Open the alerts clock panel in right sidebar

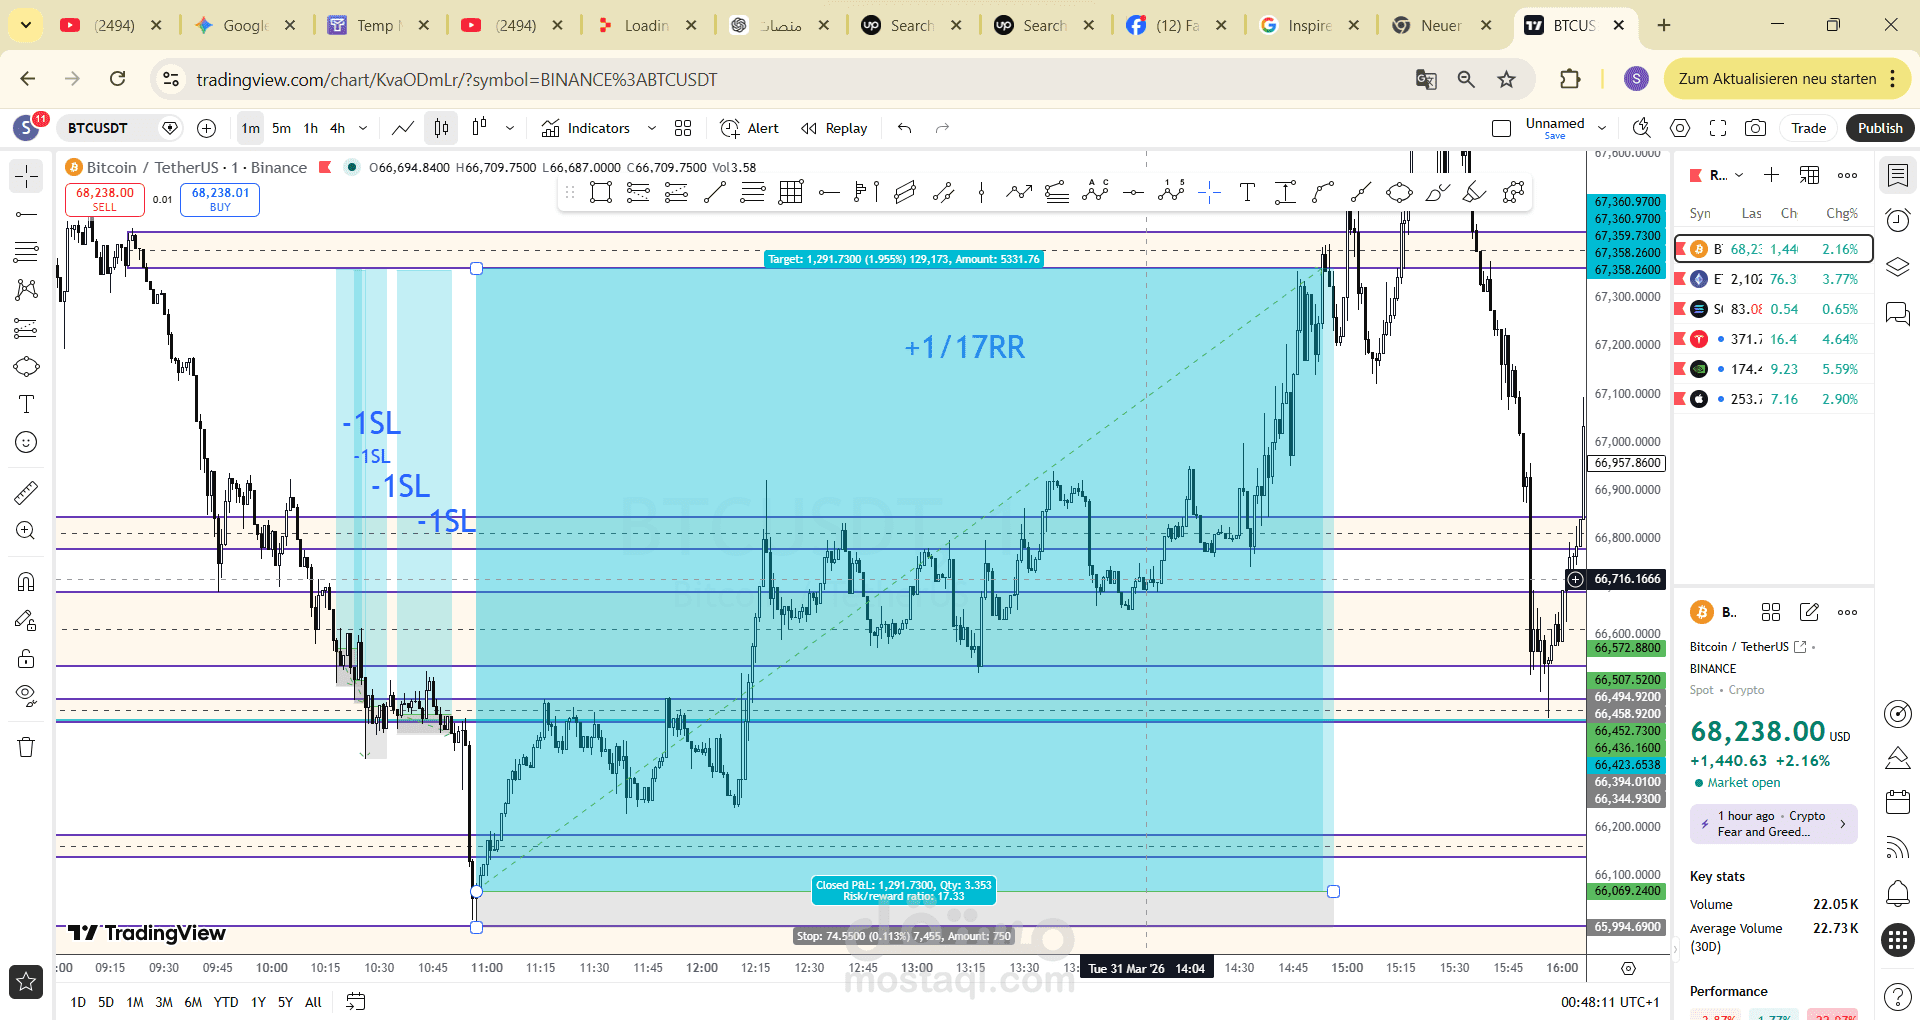tap(1897, 219)
